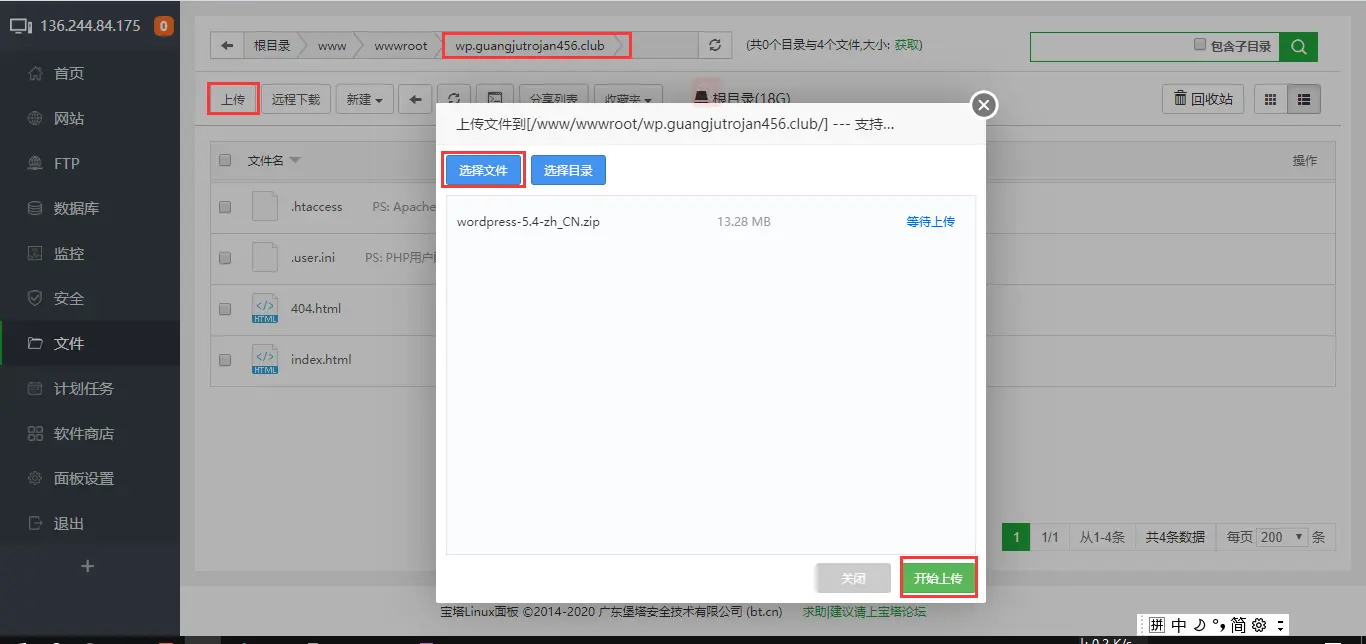Click the green 获取 size link
1366x644 pixels.
[x=907, y=45]
